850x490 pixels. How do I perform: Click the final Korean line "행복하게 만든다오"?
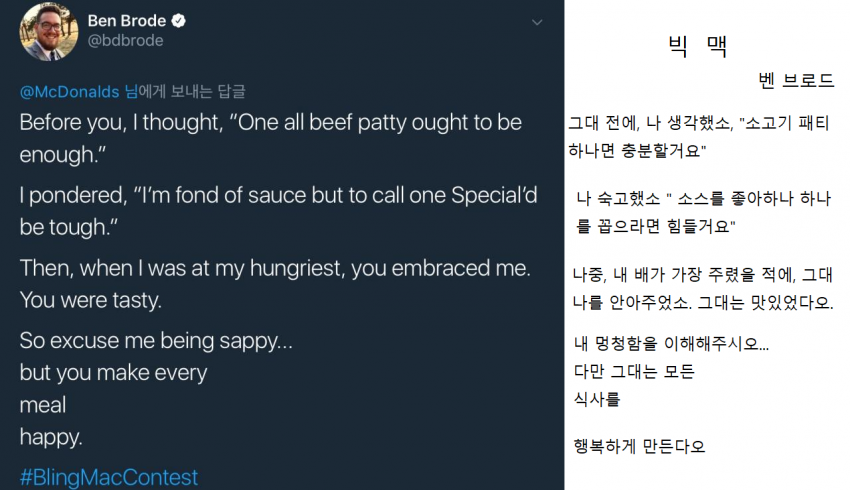pos(639,445)
